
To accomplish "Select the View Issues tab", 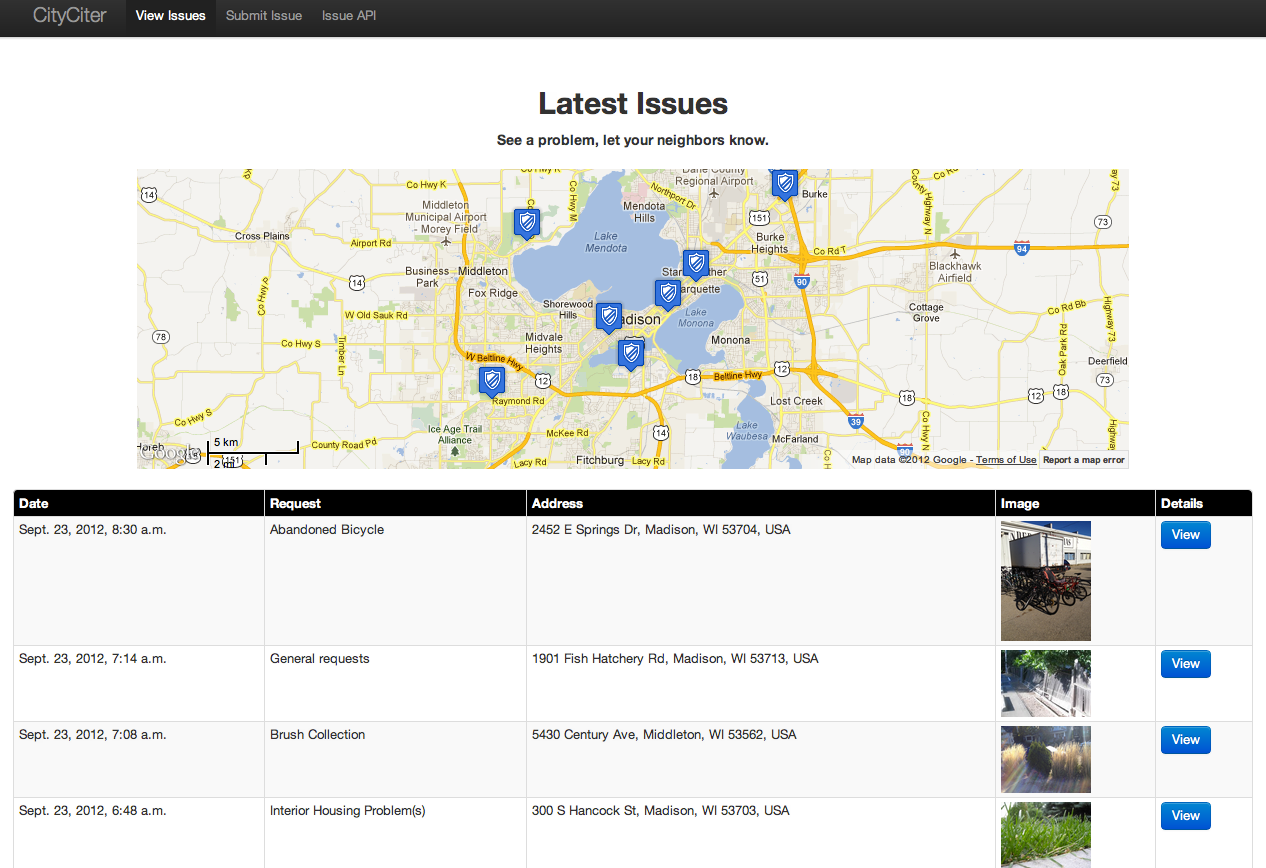I will [170, 16].
